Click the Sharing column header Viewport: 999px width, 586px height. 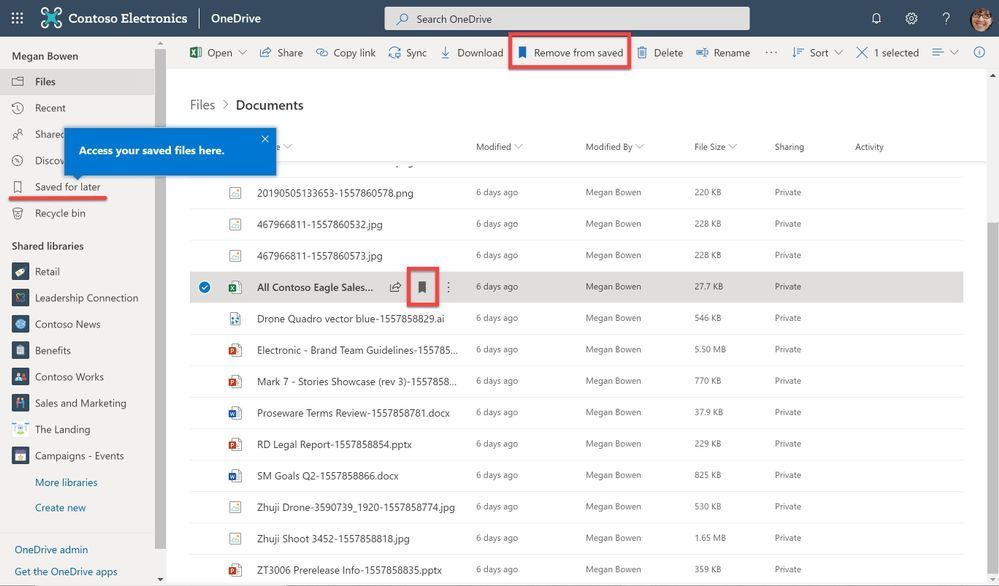tap(789, 146)
